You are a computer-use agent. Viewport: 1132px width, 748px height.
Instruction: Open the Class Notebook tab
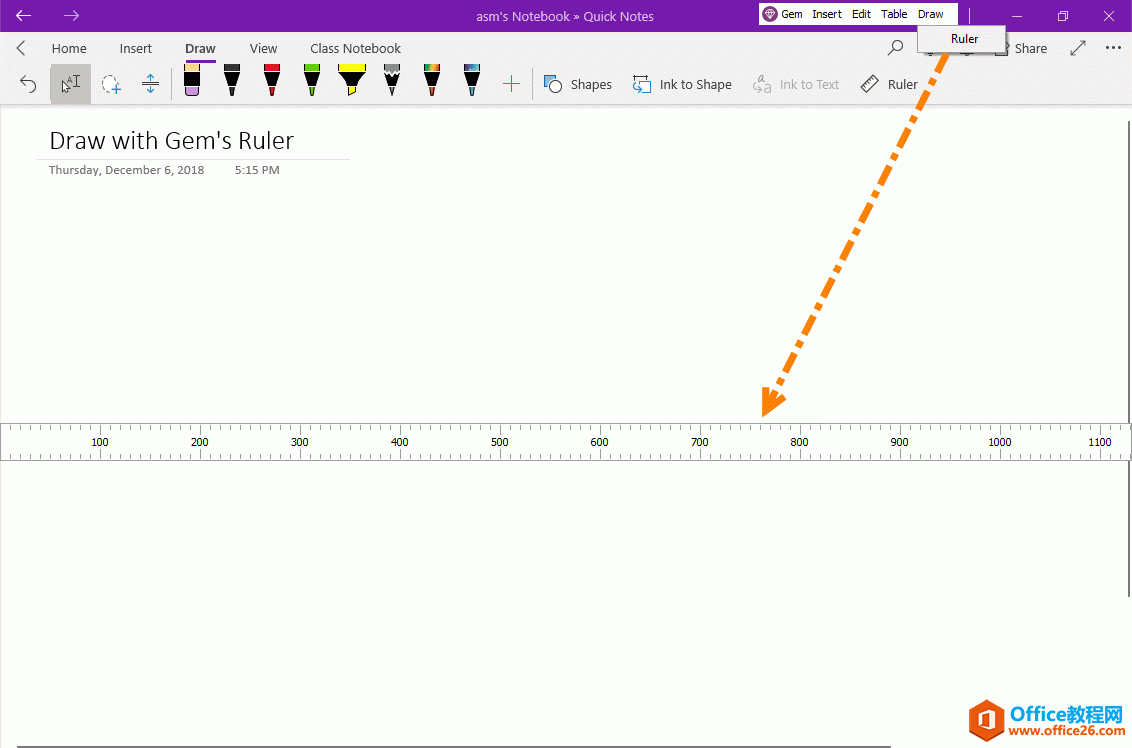(355, 48)
